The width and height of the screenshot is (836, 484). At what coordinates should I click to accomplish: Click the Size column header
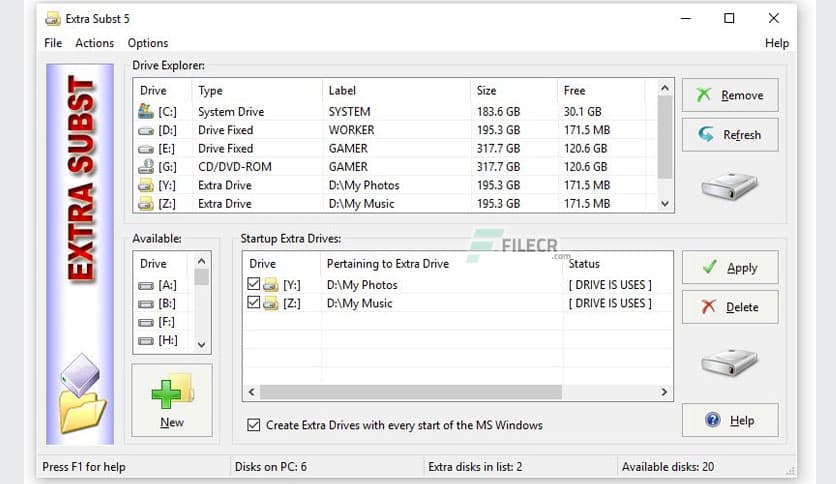514,91
